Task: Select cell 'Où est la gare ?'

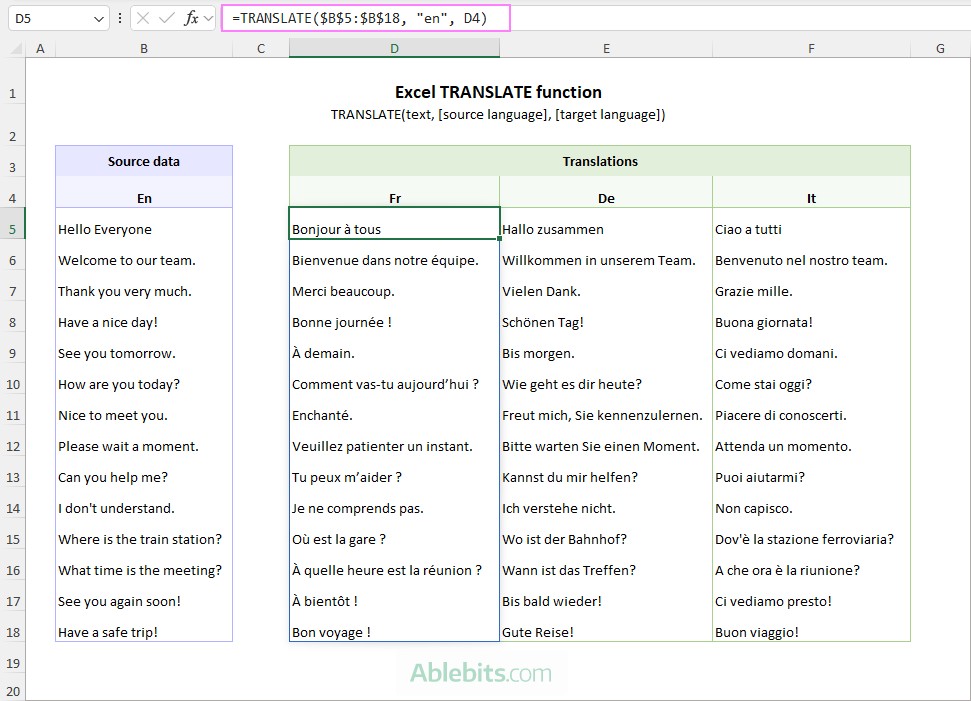Action: [x=394, y=533]
